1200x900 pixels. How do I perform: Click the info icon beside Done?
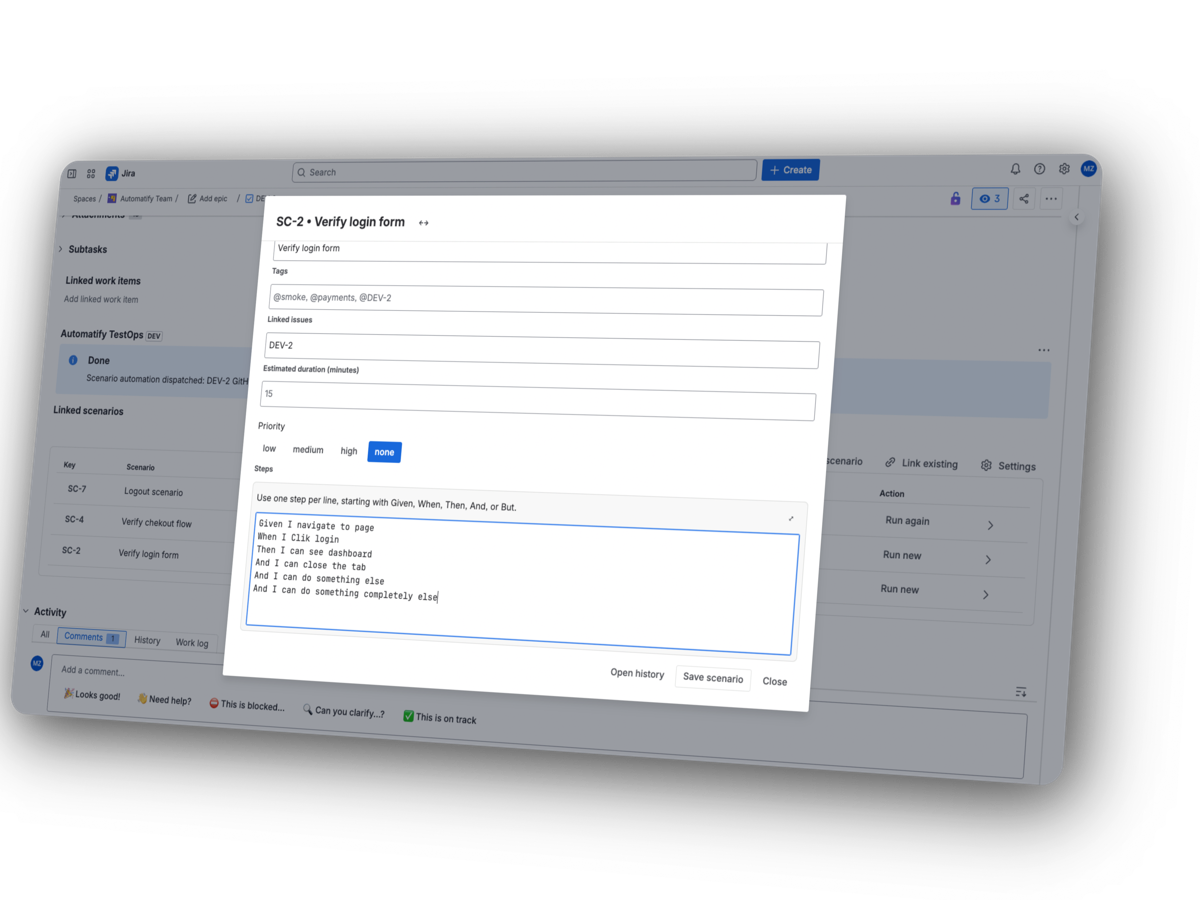click(x=73, y=360)
